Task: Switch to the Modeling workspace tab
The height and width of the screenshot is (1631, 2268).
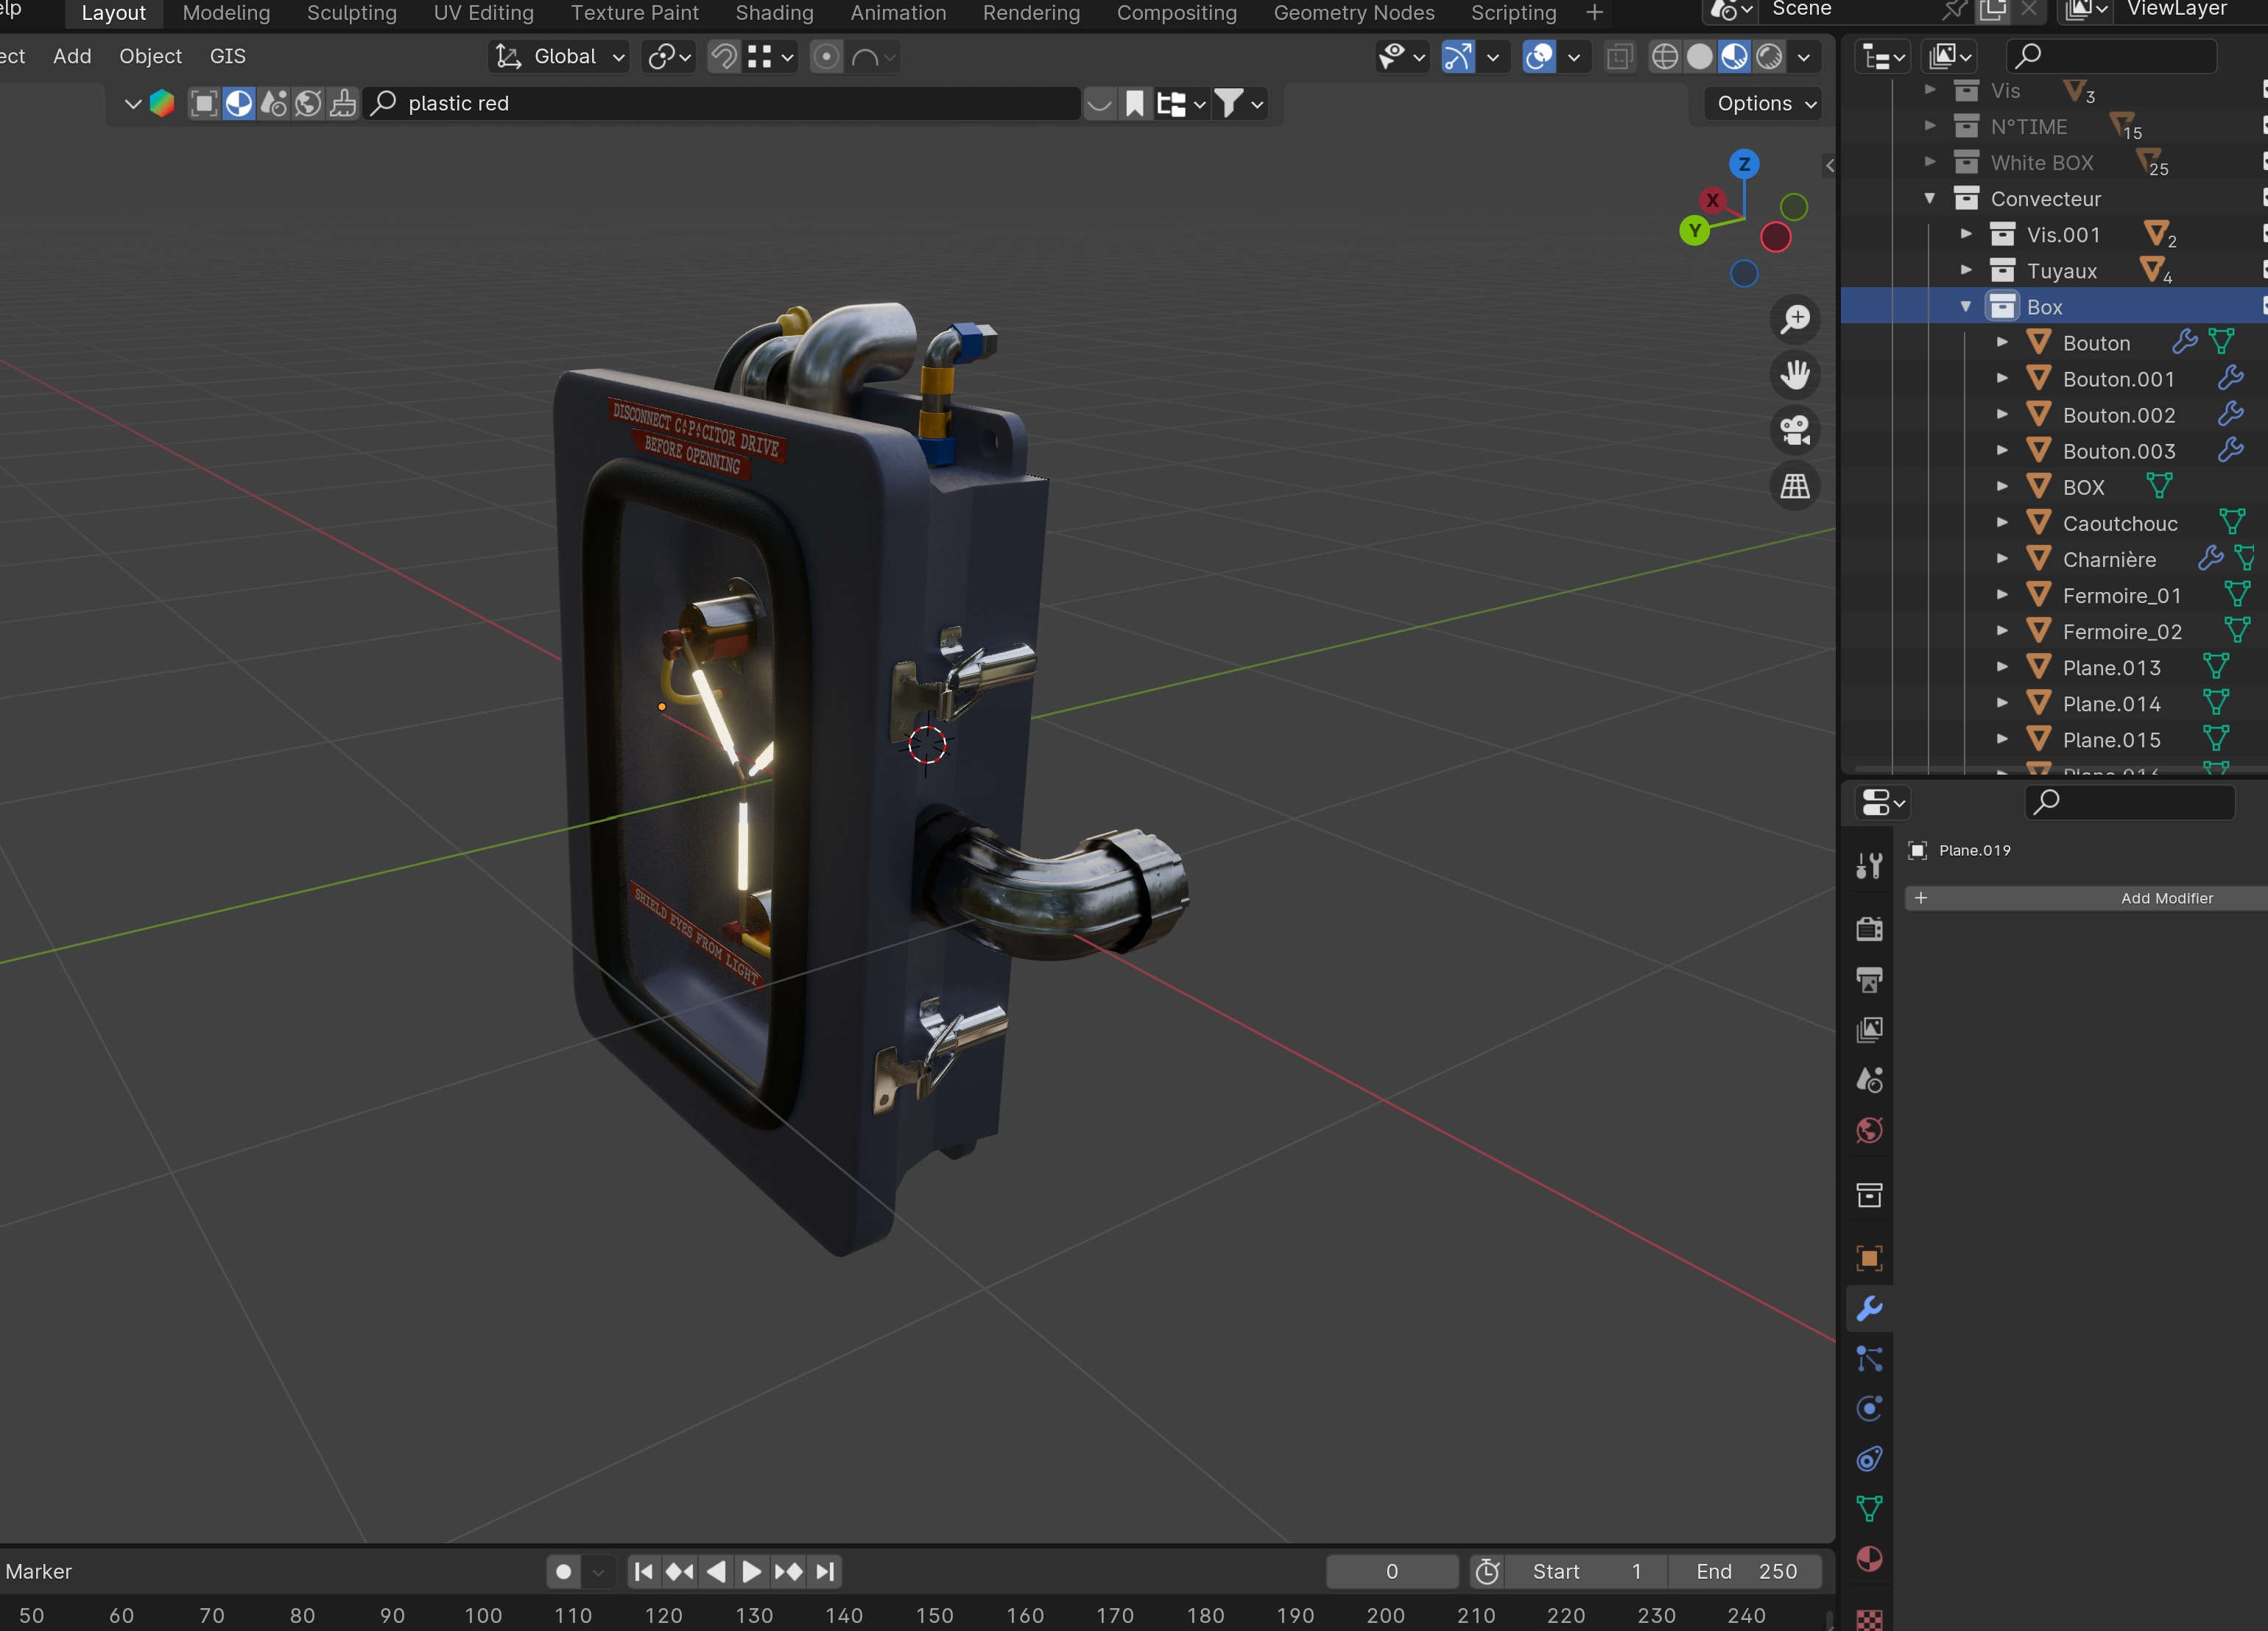Action: [x=226, y=13]
